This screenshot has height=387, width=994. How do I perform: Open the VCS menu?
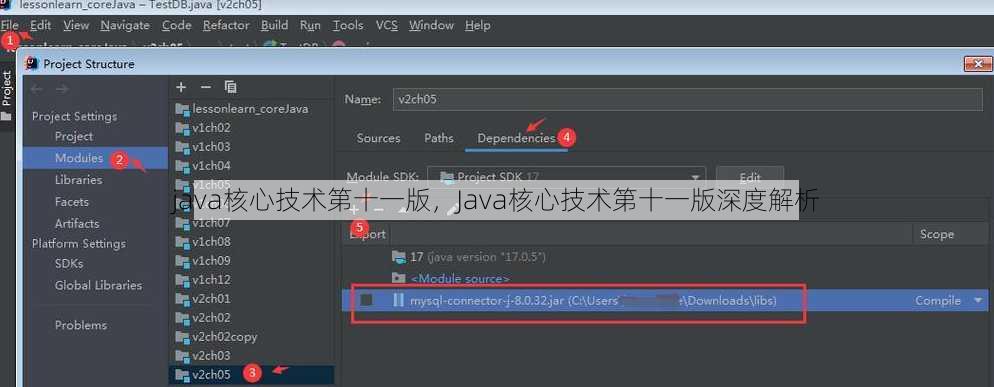387,25
